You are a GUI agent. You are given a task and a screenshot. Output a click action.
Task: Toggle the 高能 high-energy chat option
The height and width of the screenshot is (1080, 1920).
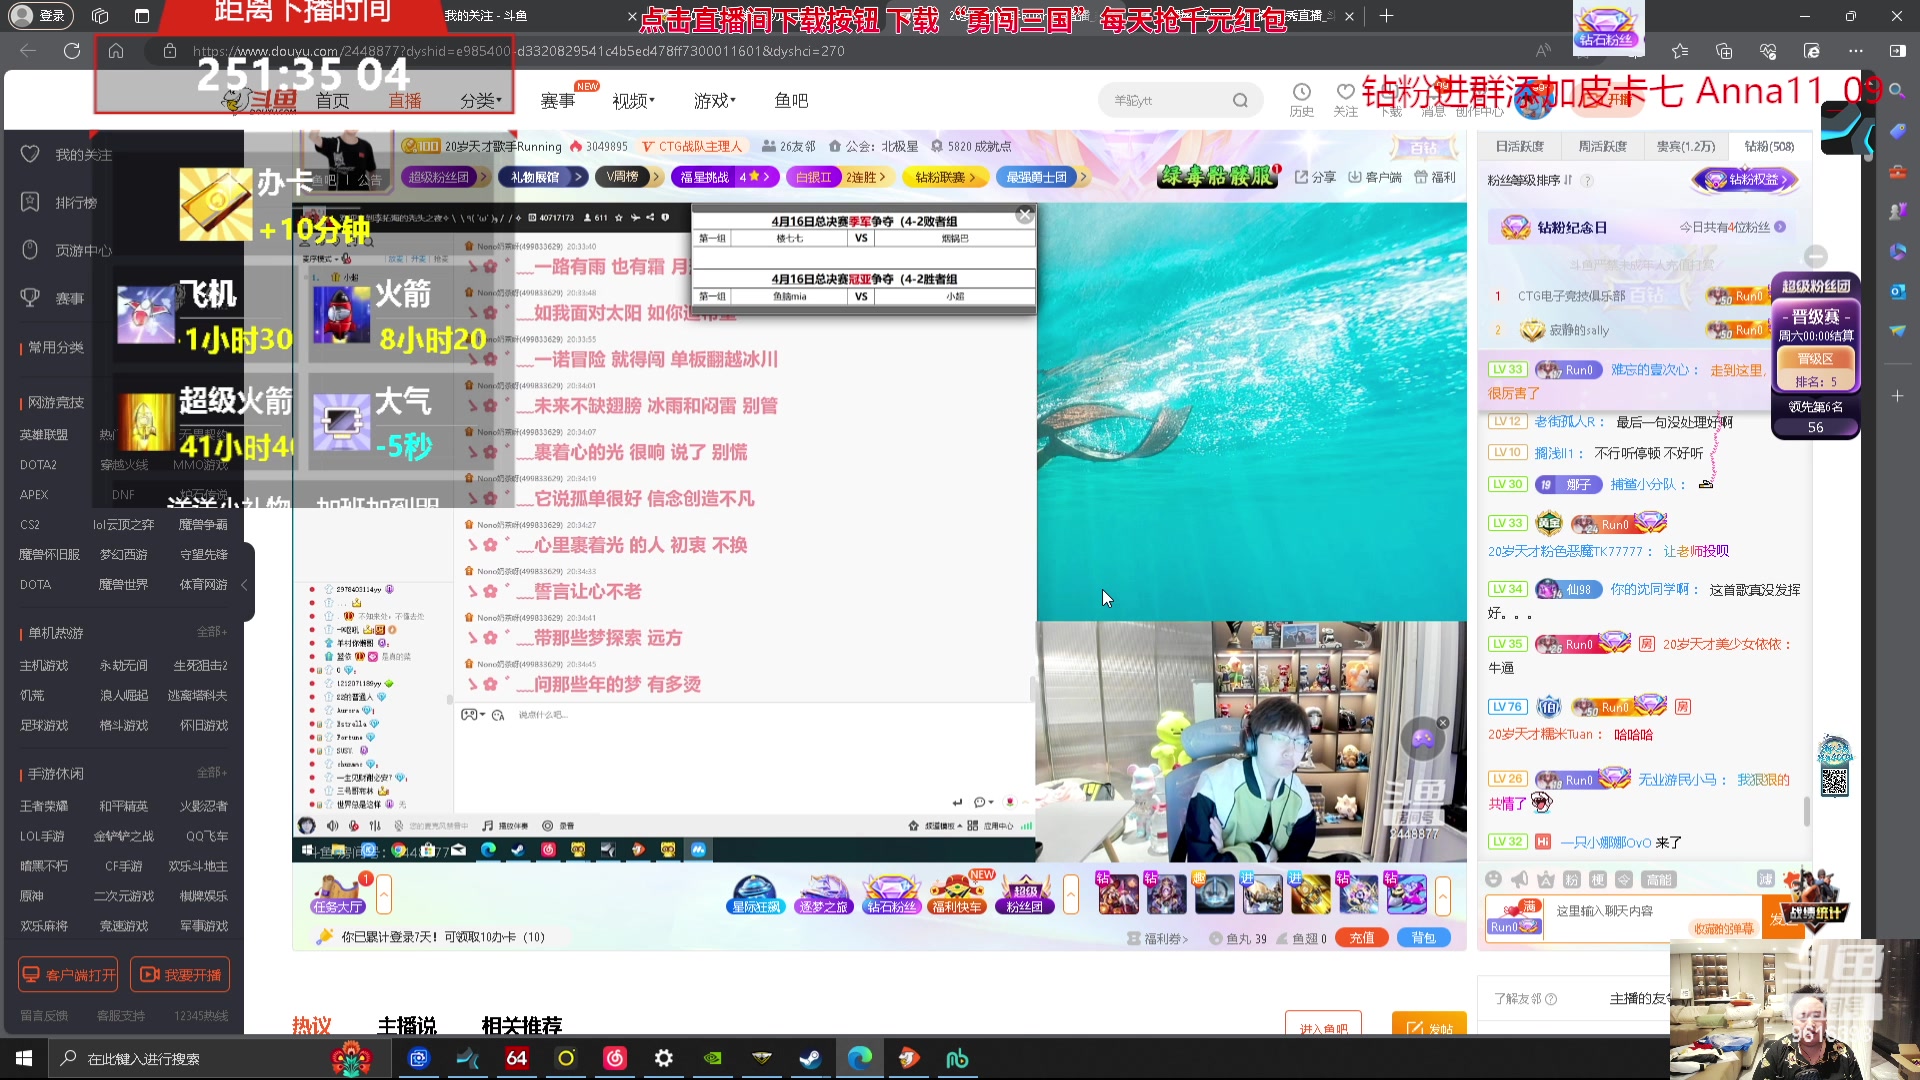tap(1659, 879)
